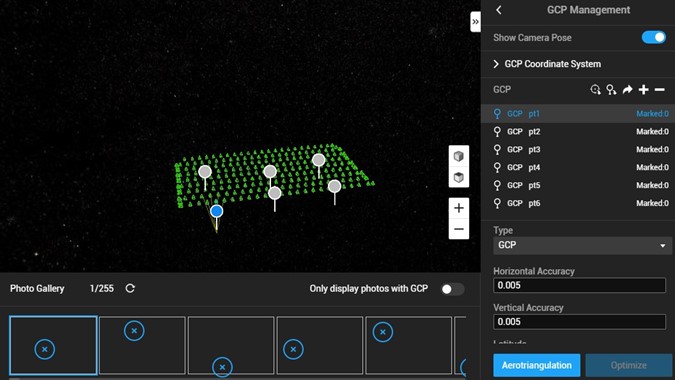Viewport: 675px width, 380px height.
Task: Select GCP pt3 row in list
Action: [578, 149]
